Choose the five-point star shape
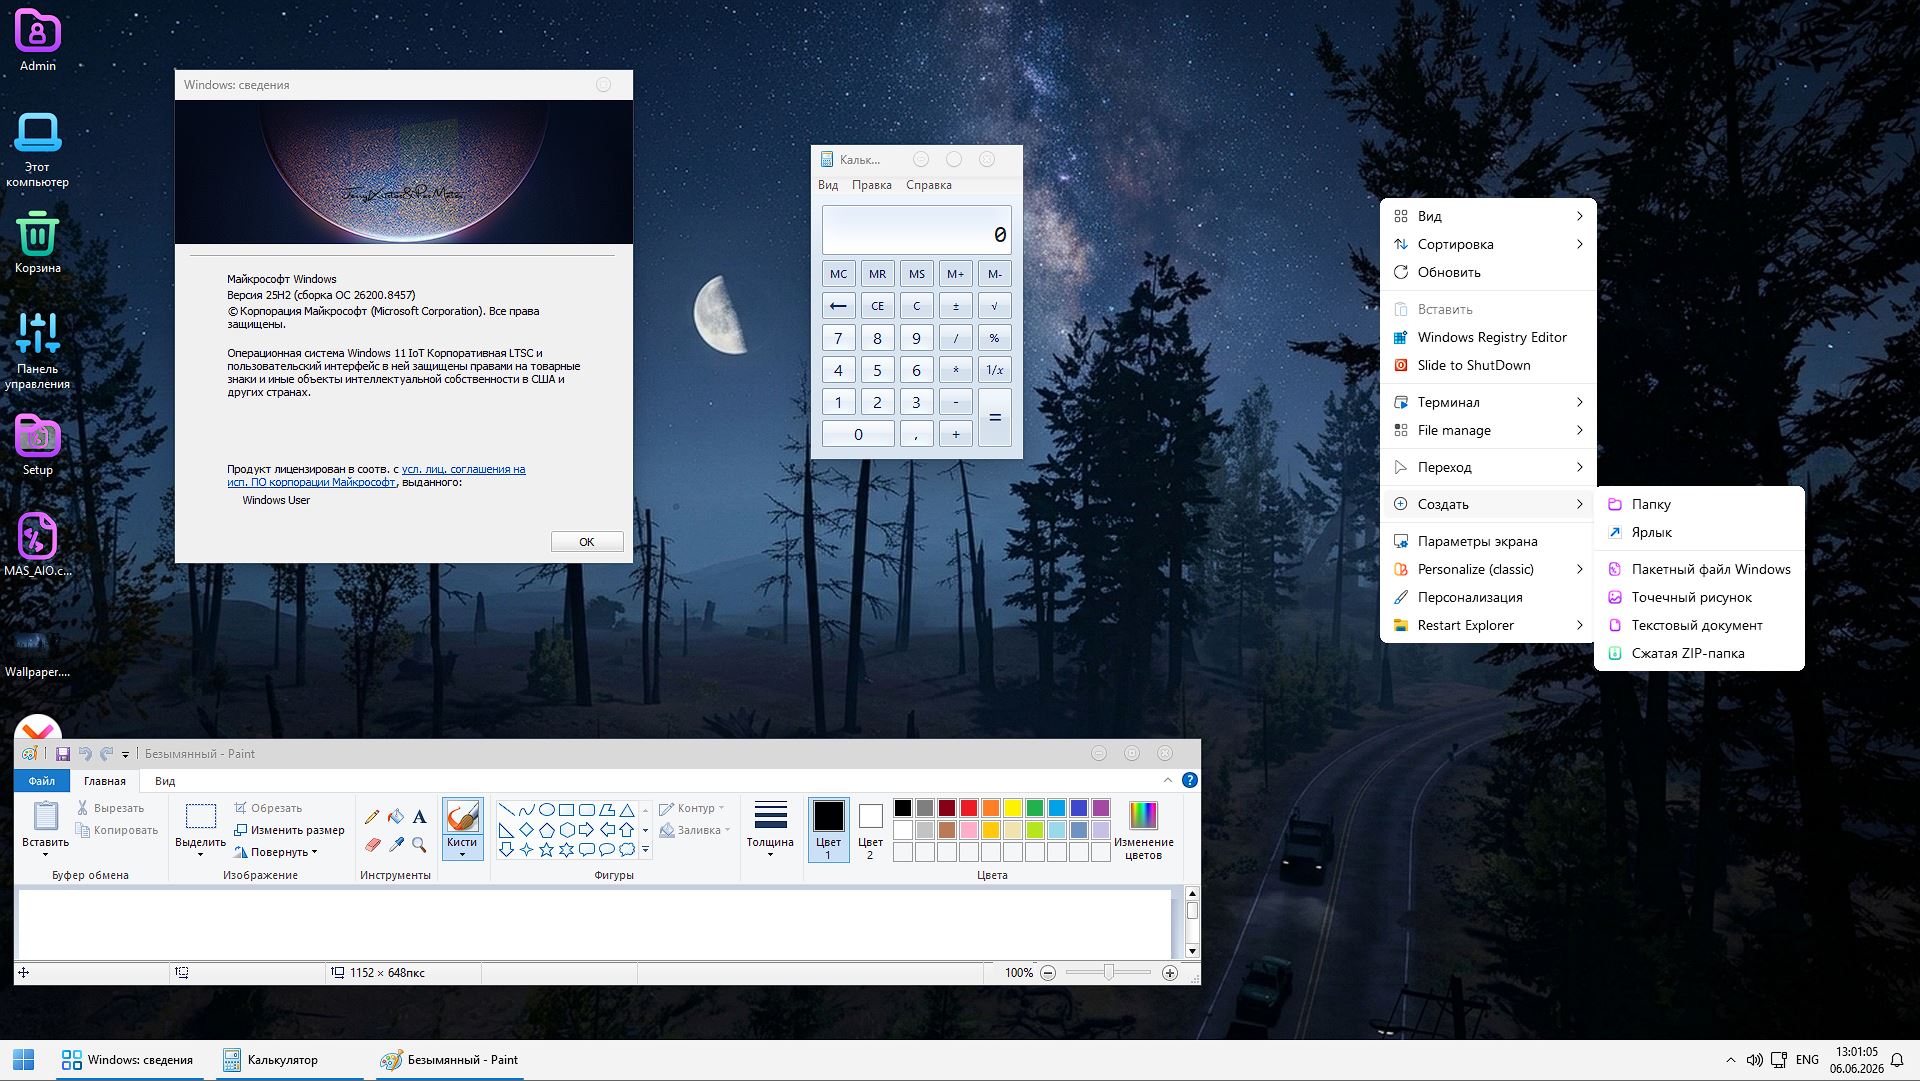The image size is (1920, 1081). pos(546,850)
